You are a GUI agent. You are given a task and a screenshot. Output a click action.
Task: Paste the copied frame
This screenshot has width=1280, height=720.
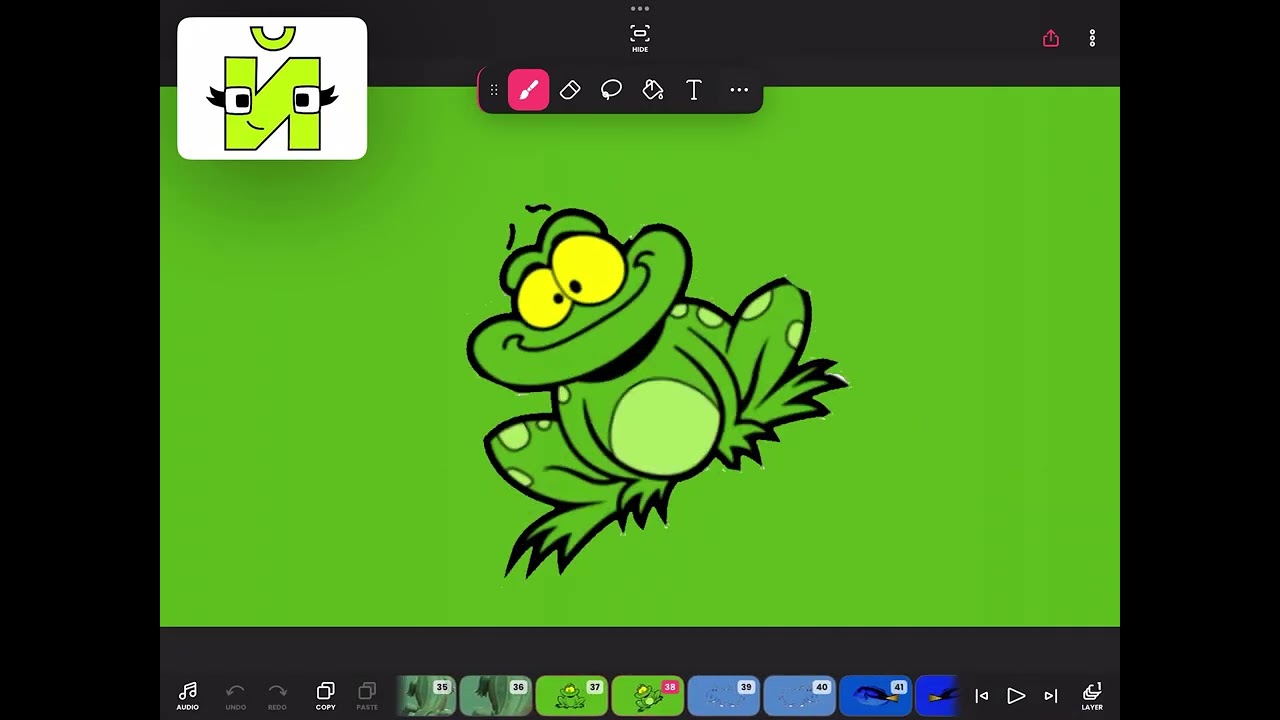click(367, 696)
